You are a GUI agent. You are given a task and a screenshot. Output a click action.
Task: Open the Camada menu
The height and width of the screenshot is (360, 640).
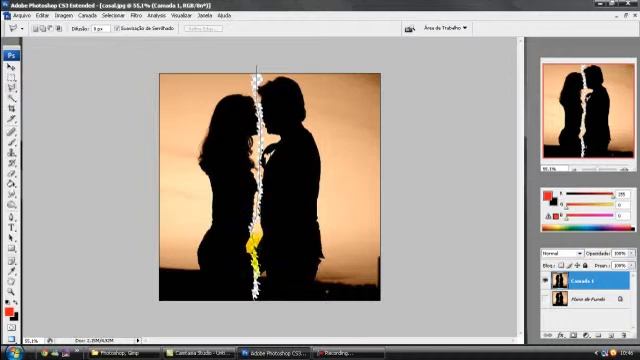(x=87, y=16)
